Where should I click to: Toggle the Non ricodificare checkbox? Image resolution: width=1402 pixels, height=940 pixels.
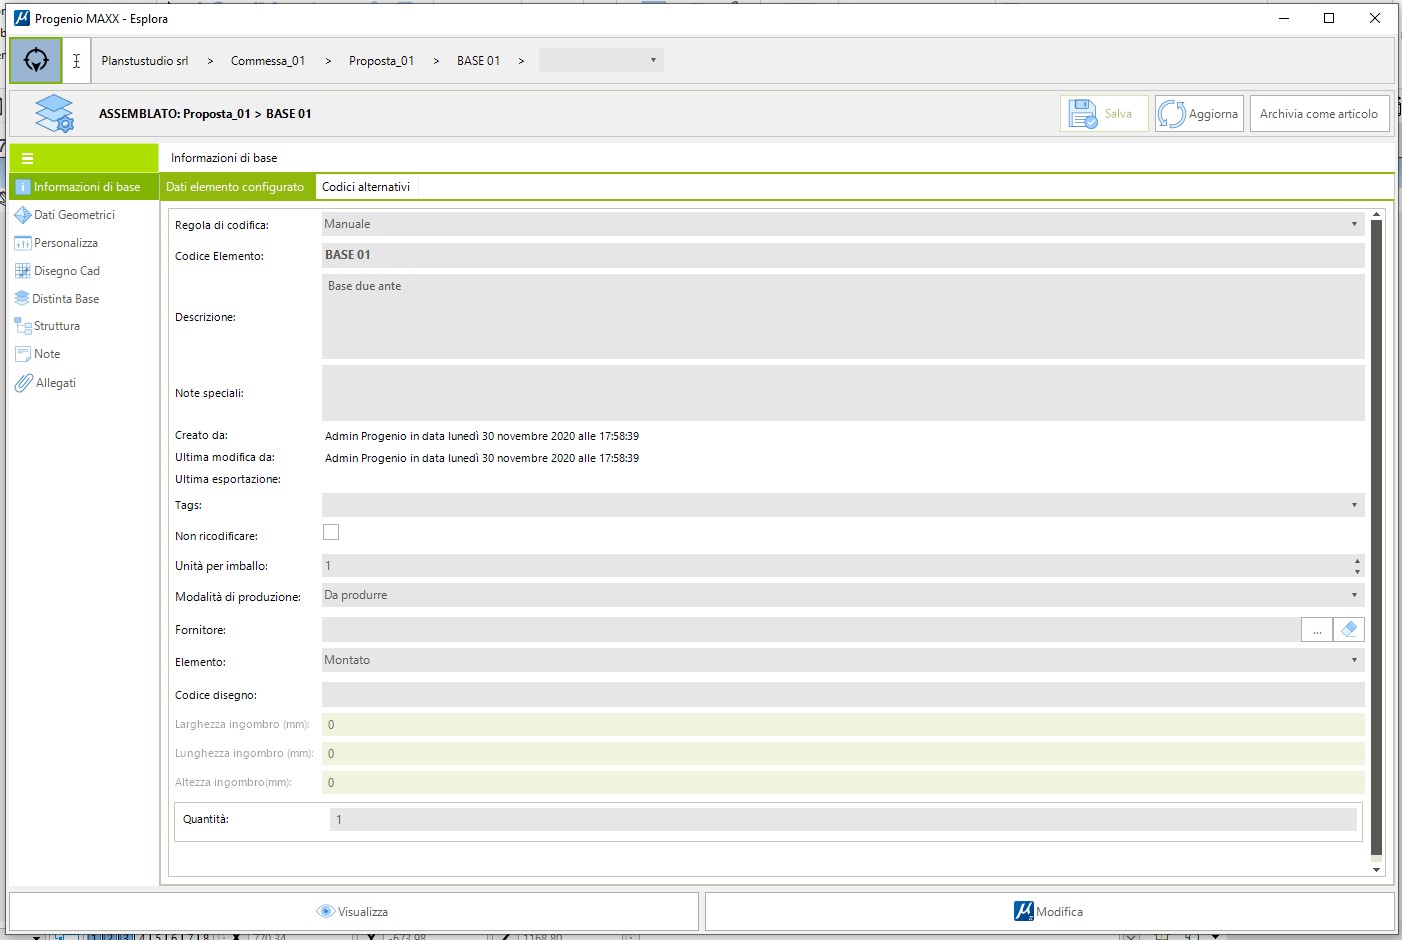331,533
